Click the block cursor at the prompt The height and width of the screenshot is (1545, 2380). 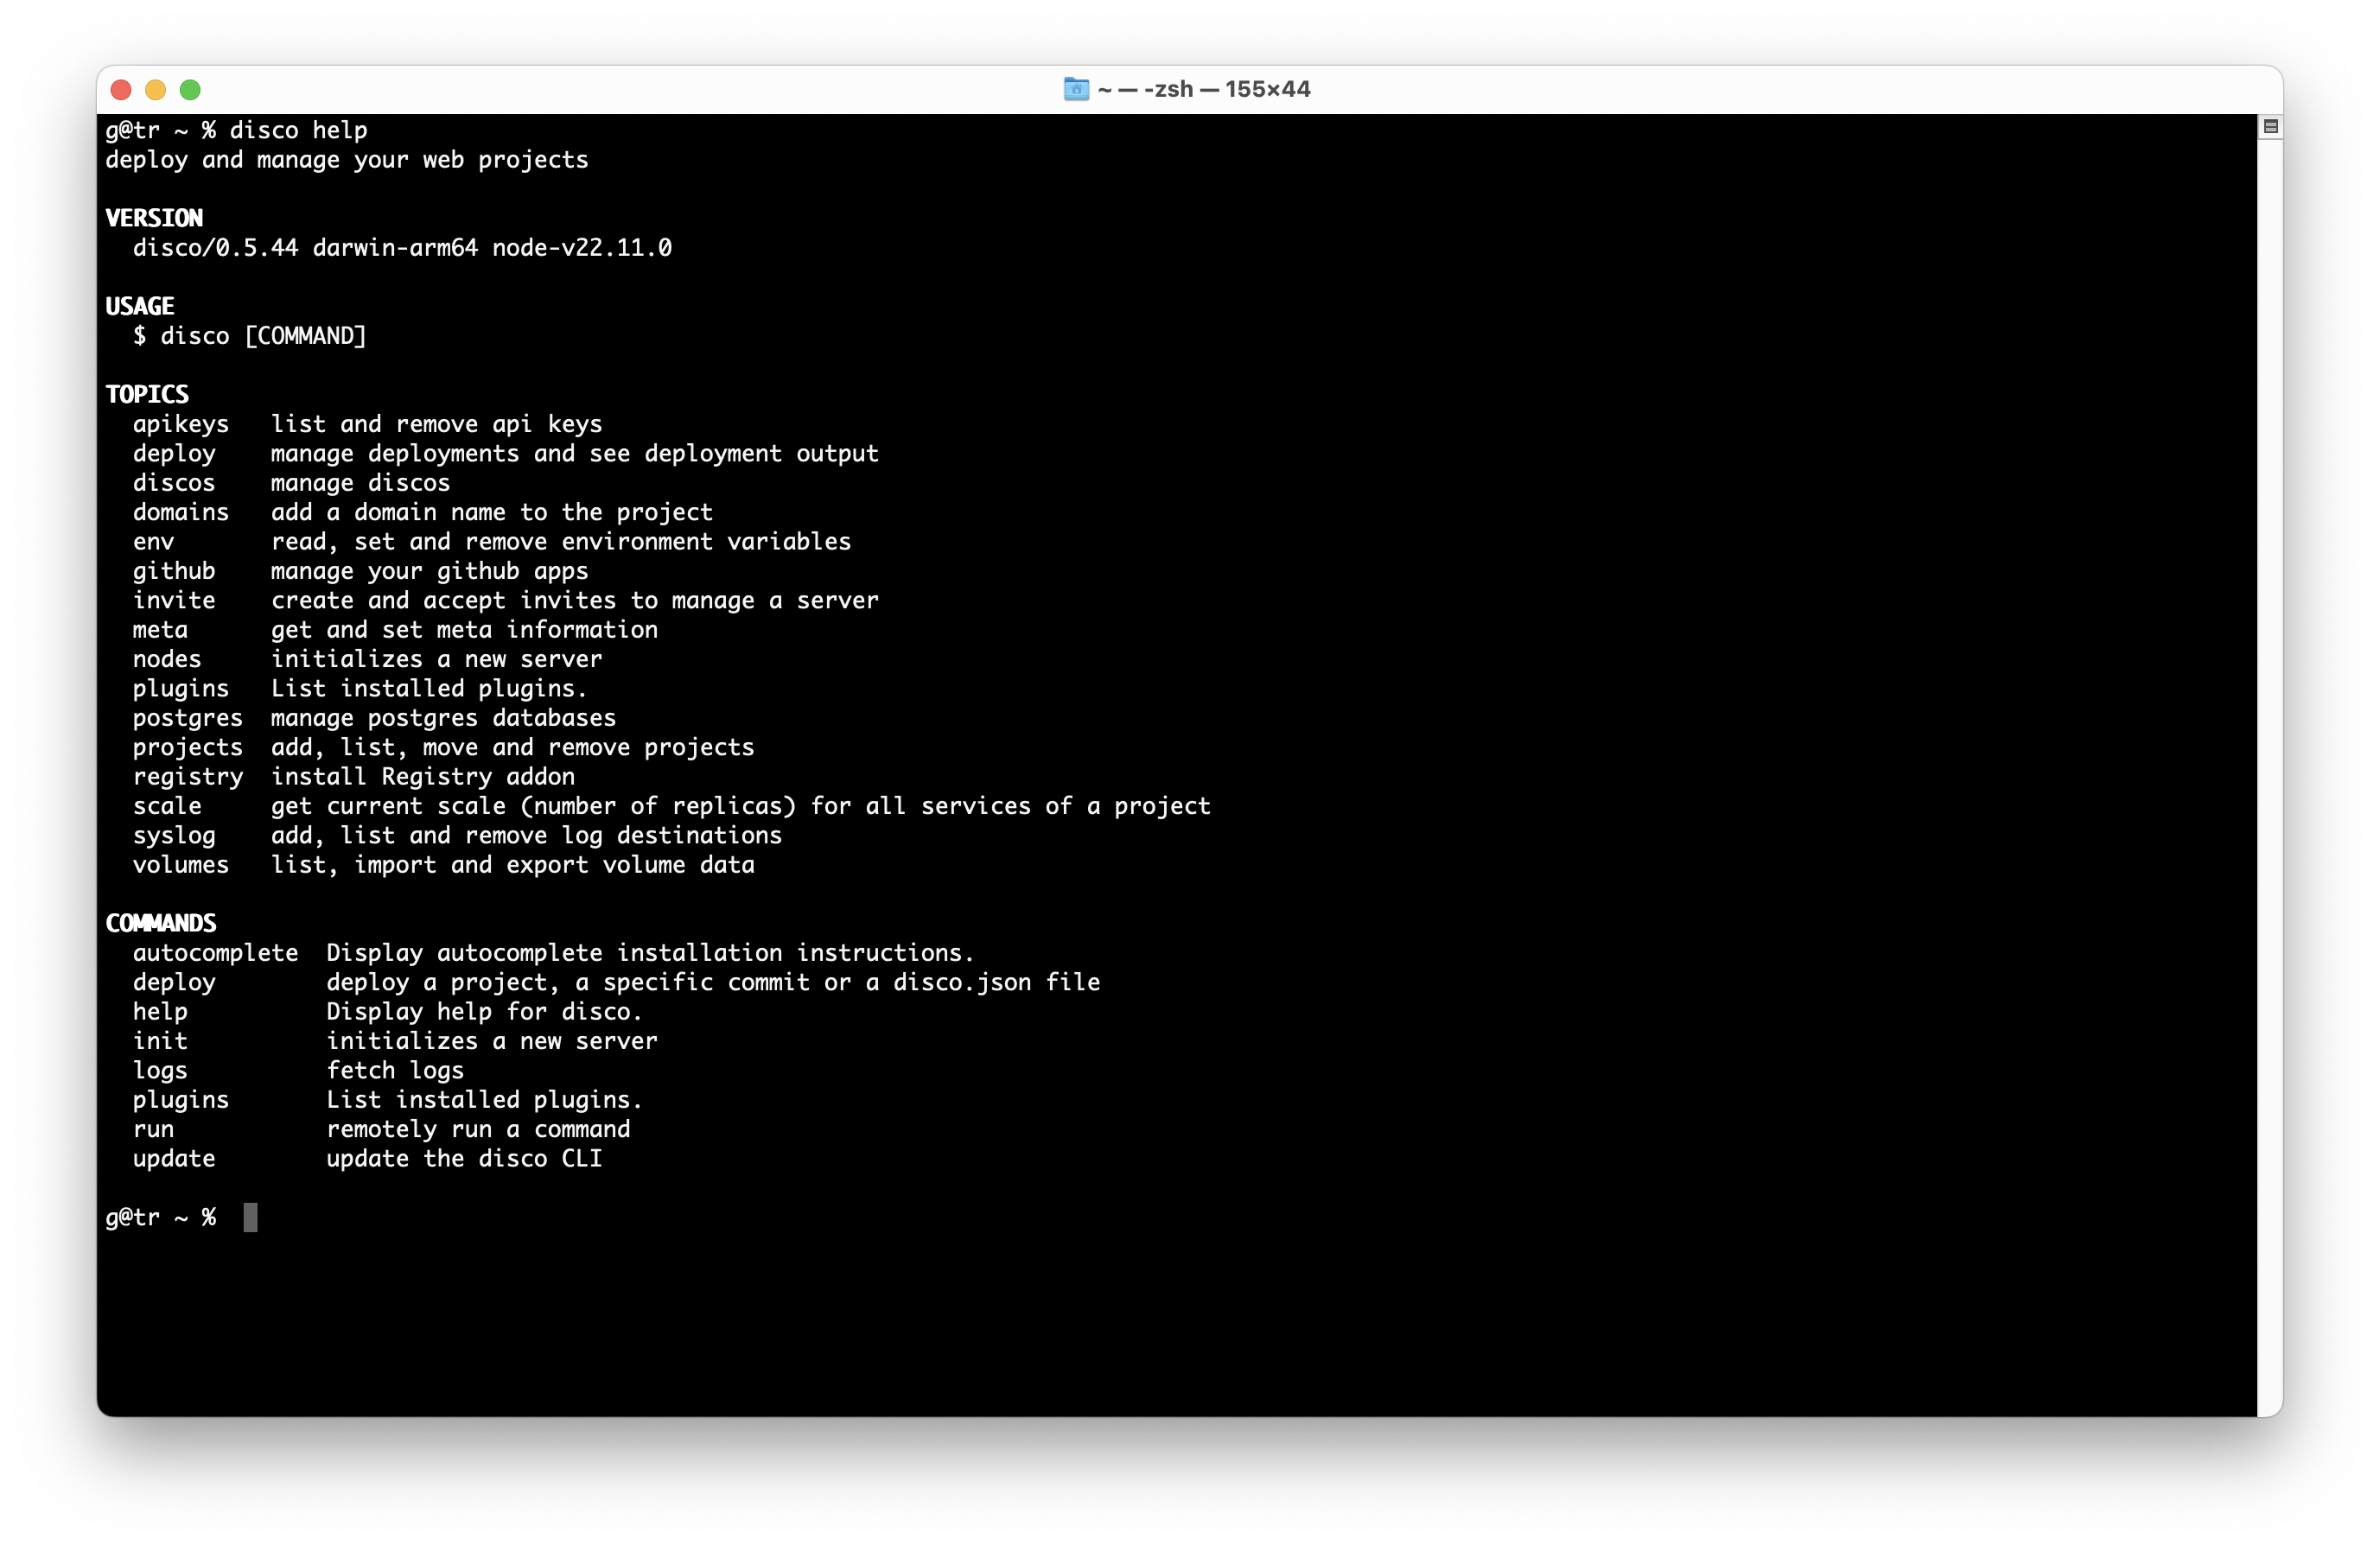(x=250, y=1217)
